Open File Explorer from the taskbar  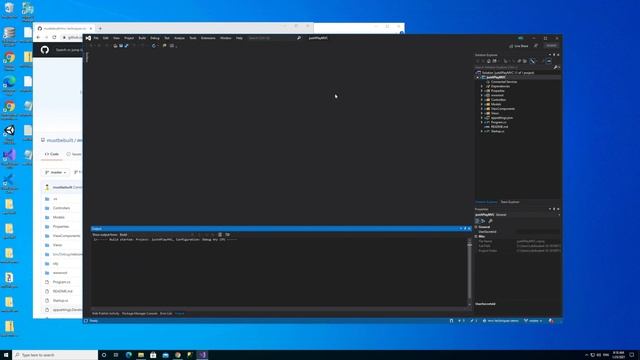tap(141, 355)
